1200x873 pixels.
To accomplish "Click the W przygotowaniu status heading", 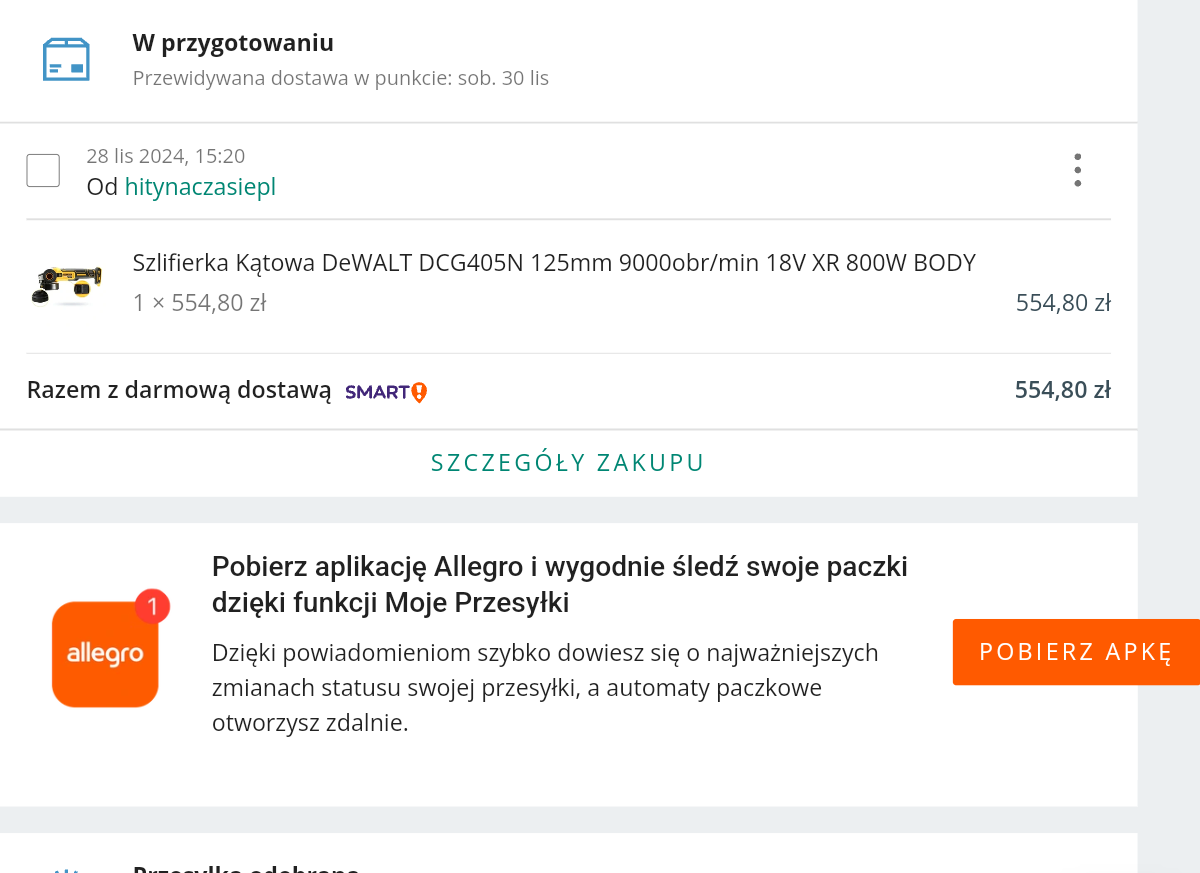I will (233, 43).
